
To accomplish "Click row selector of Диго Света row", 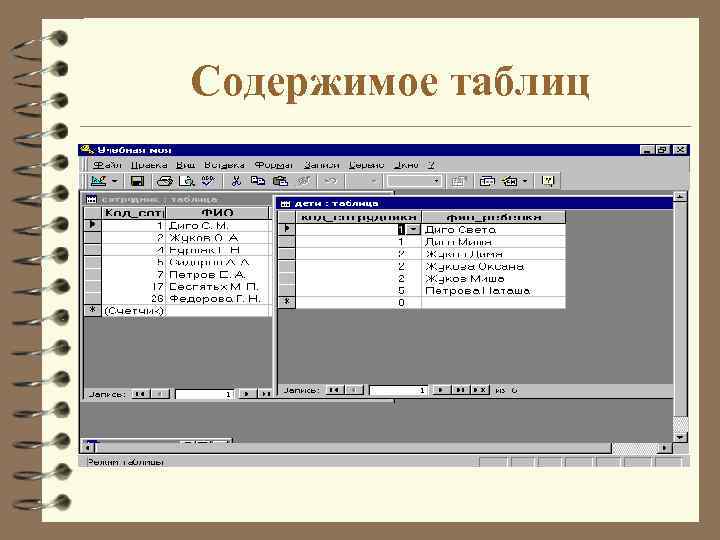I will (287, 228).
